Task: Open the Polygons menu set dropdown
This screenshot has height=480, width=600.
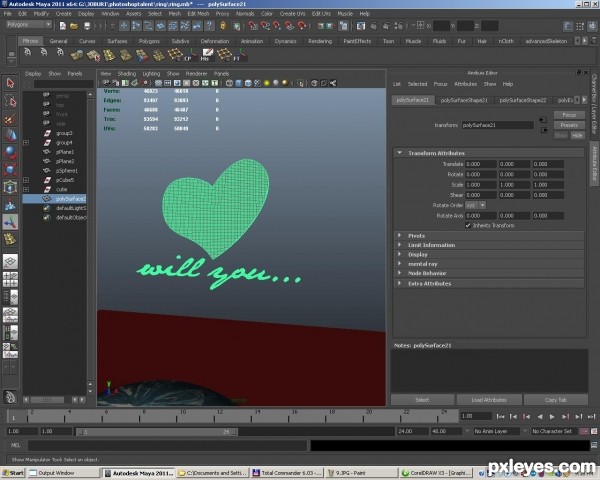Action: [x=29, y=24]
